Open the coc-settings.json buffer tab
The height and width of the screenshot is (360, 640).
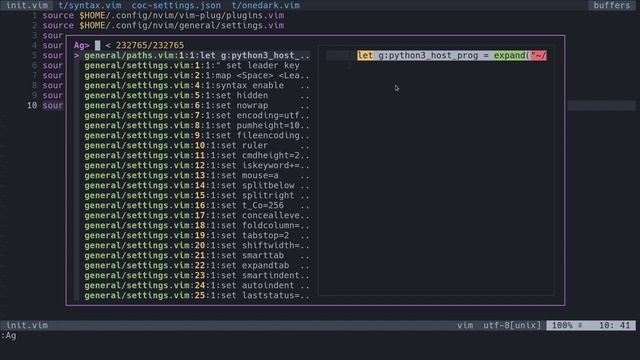pyautogui.click(x=176, y=5)
